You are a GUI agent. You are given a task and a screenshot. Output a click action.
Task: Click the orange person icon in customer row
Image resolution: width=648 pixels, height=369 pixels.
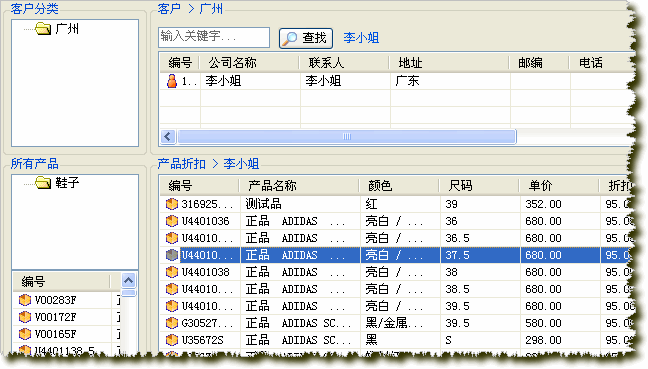[x=172, y=81]
